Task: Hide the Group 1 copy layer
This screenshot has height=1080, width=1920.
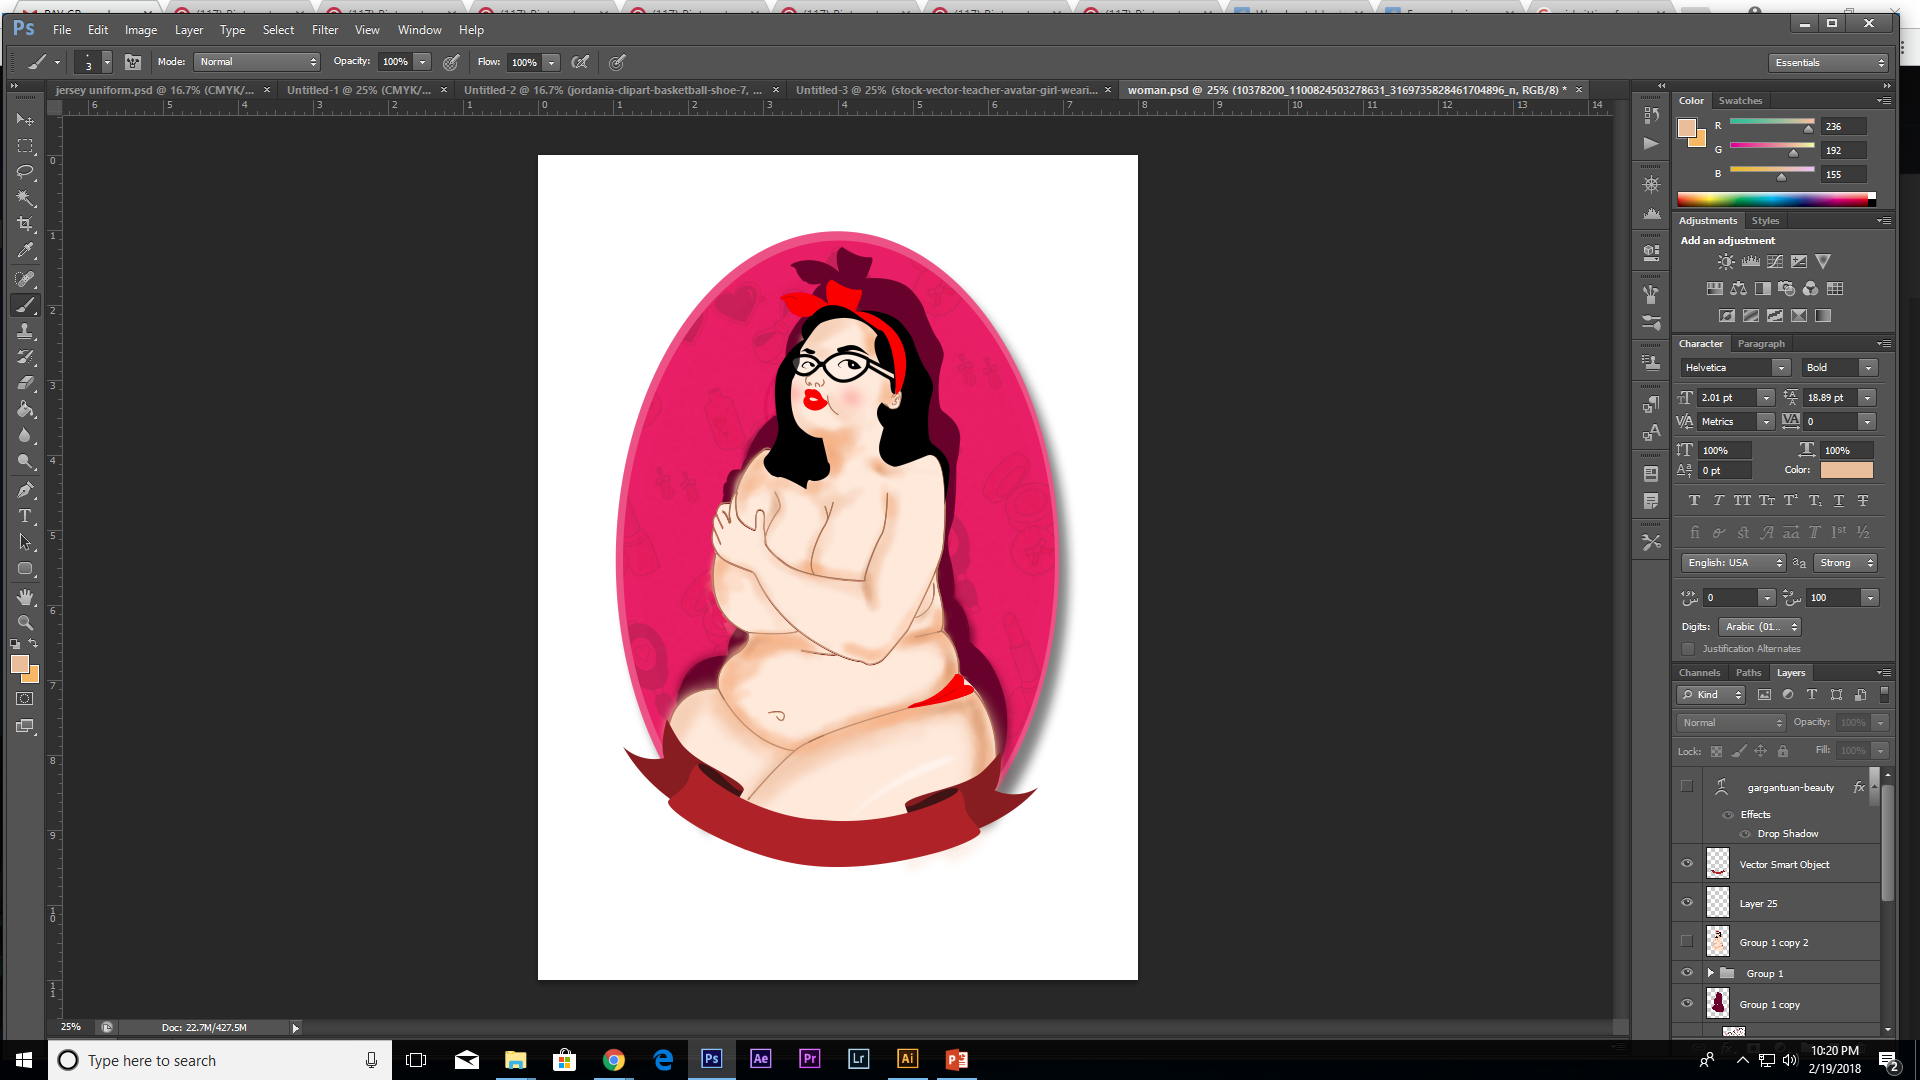Action: [x=1687, y=1004]
